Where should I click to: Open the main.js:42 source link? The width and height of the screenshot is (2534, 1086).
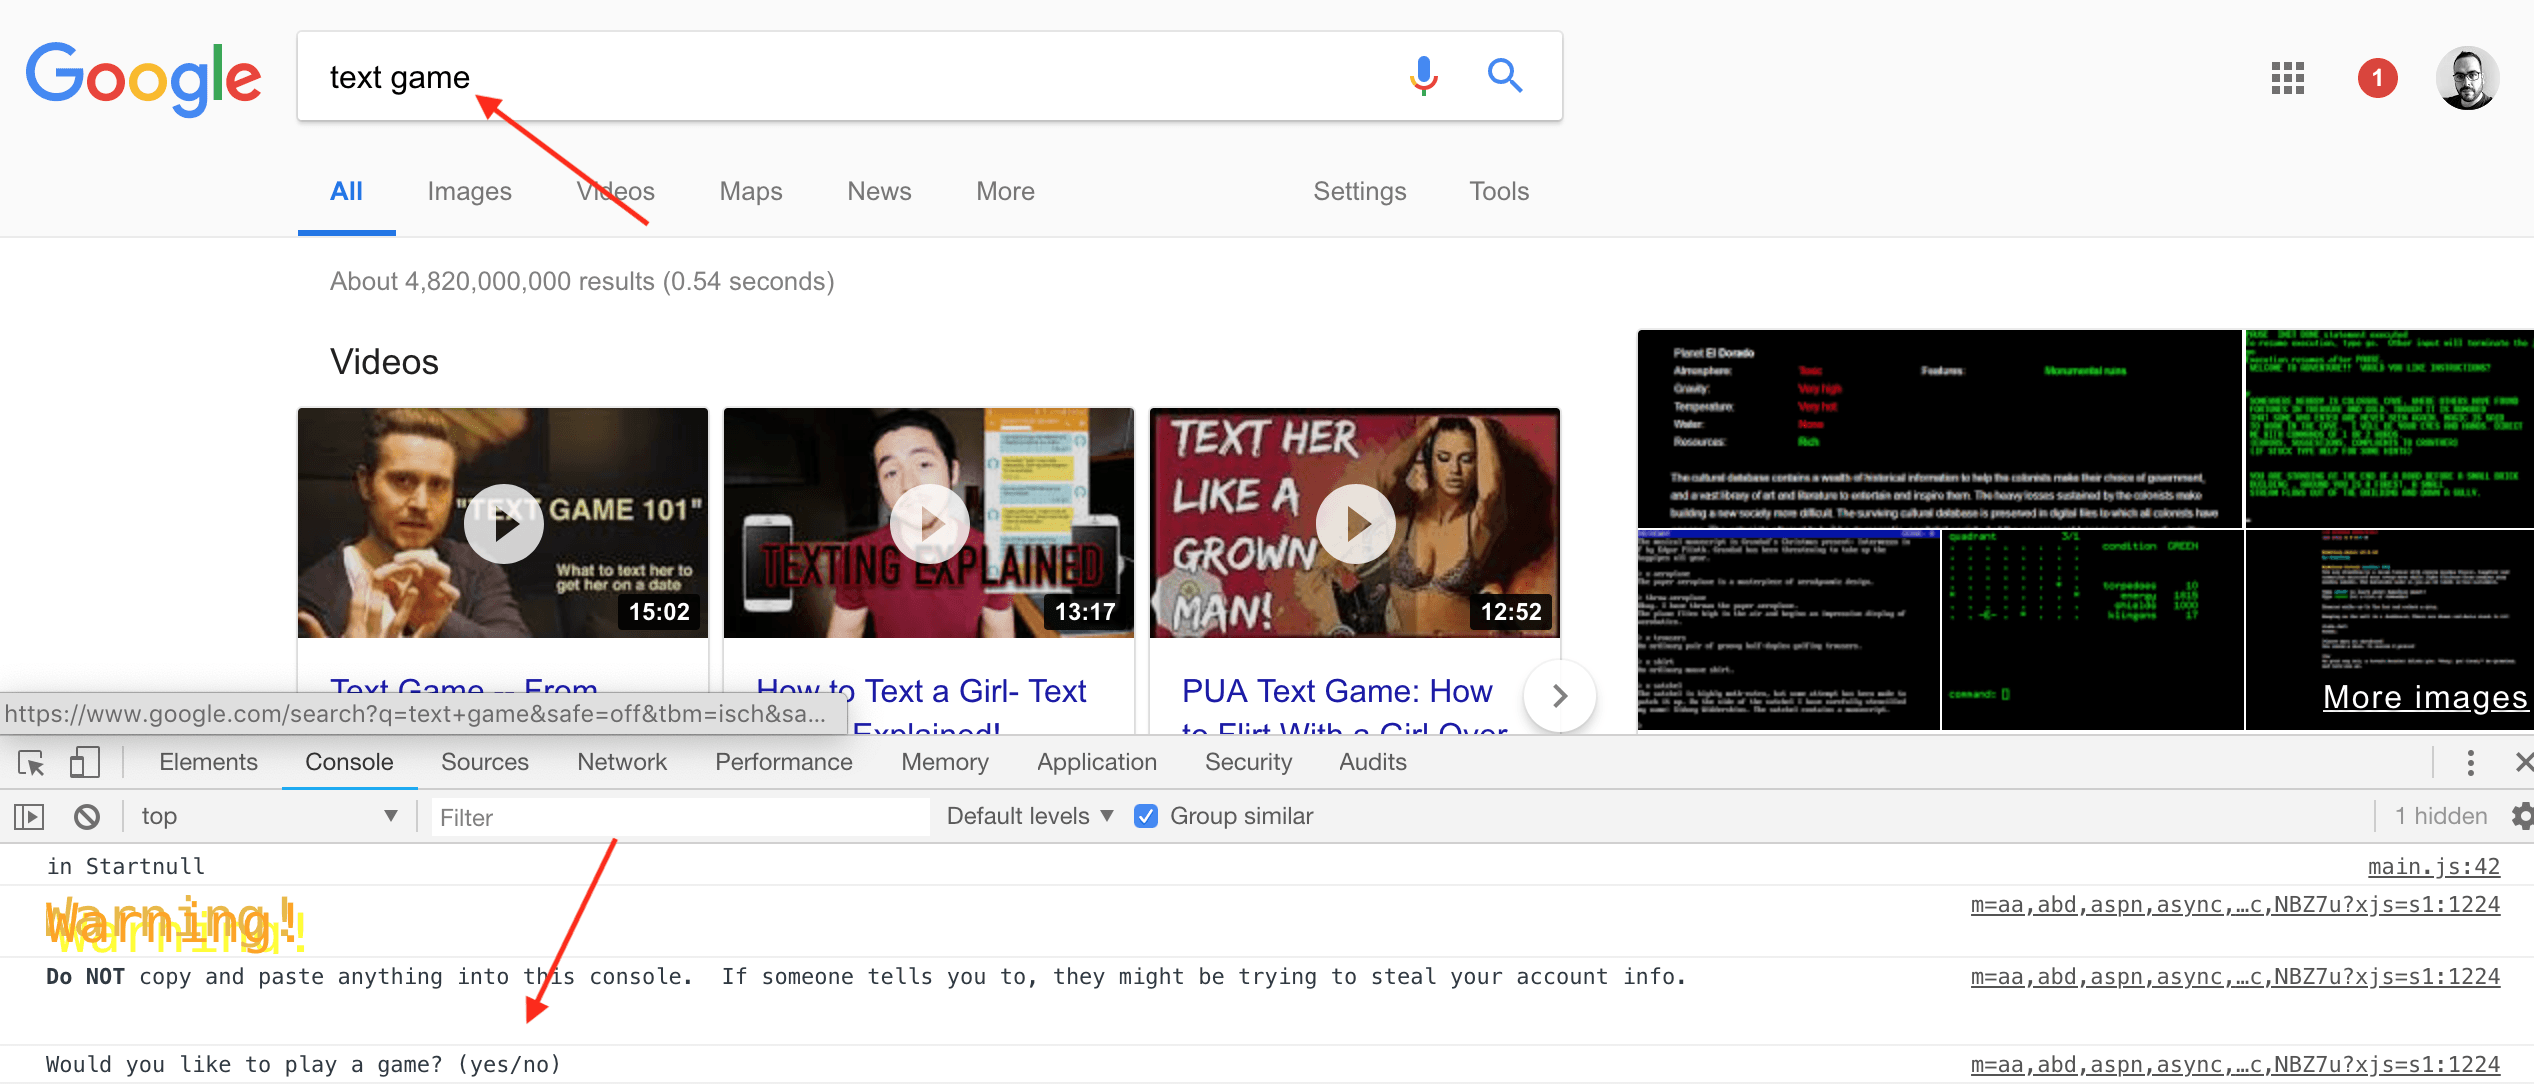coord(2434,866)
